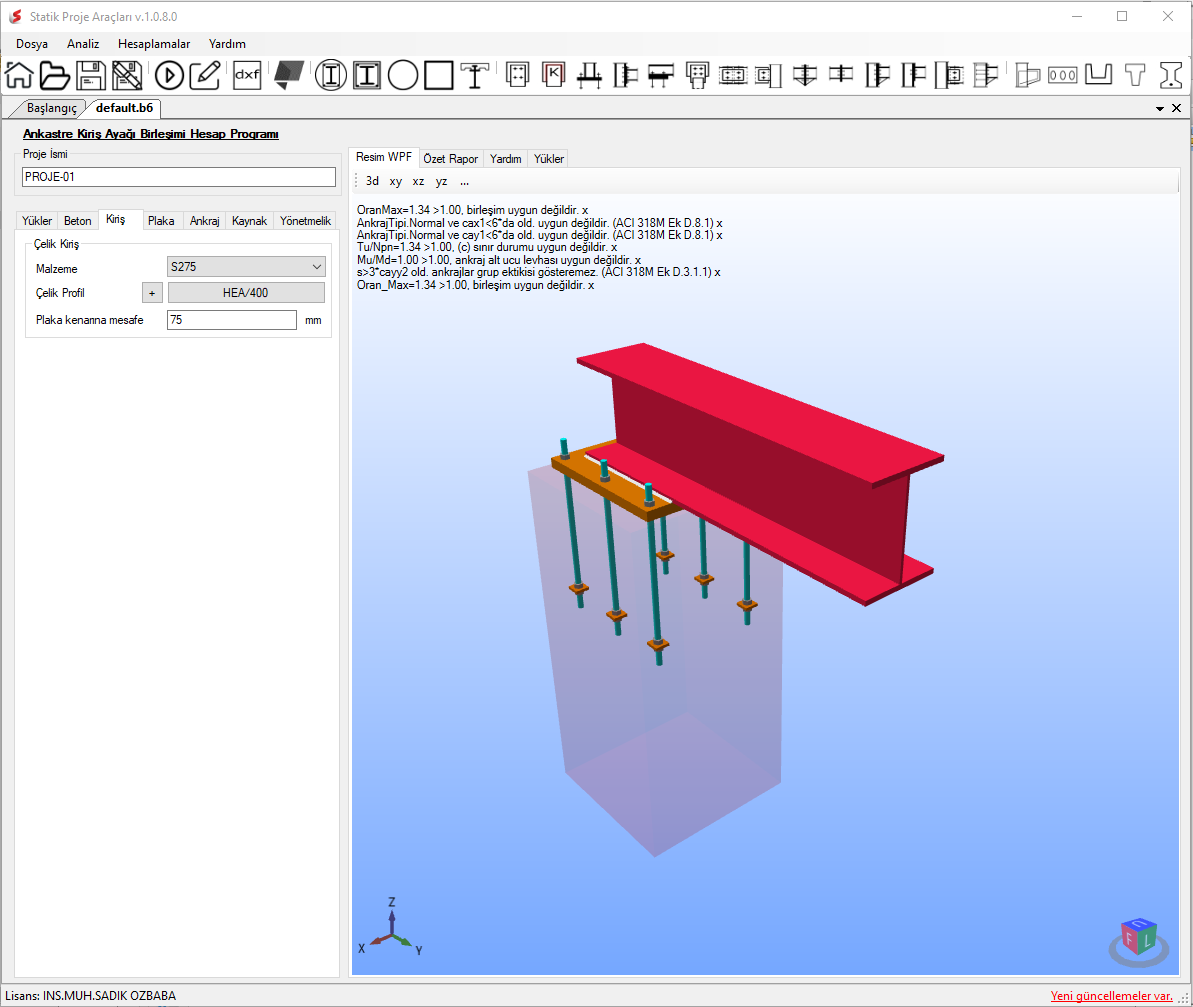Switch to the Kaynak tab

[250, 221]
